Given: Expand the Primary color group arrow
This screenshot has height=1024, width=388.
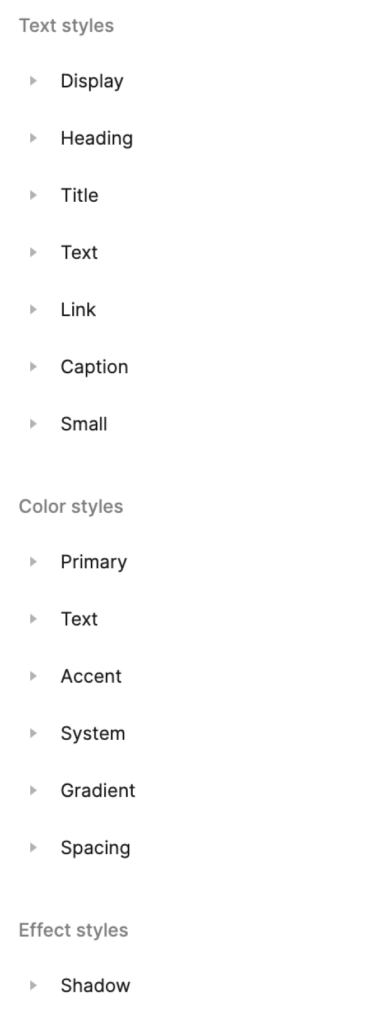Looking at the screenshot, I should [x=33, y=562].
